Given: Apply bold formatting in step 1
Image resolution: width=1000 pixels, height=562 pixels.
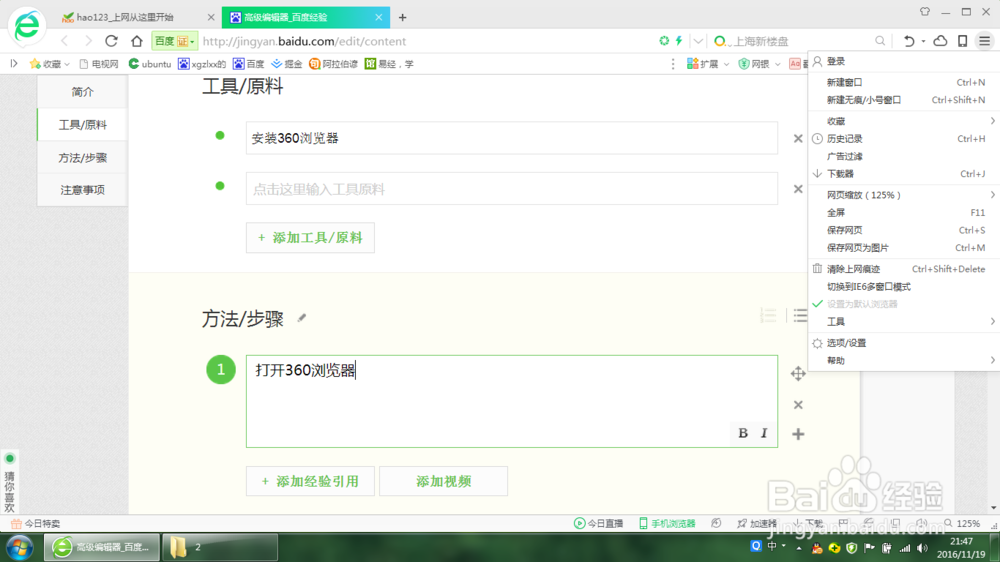Looking at the screenshot, I should (x=743, y=433).
